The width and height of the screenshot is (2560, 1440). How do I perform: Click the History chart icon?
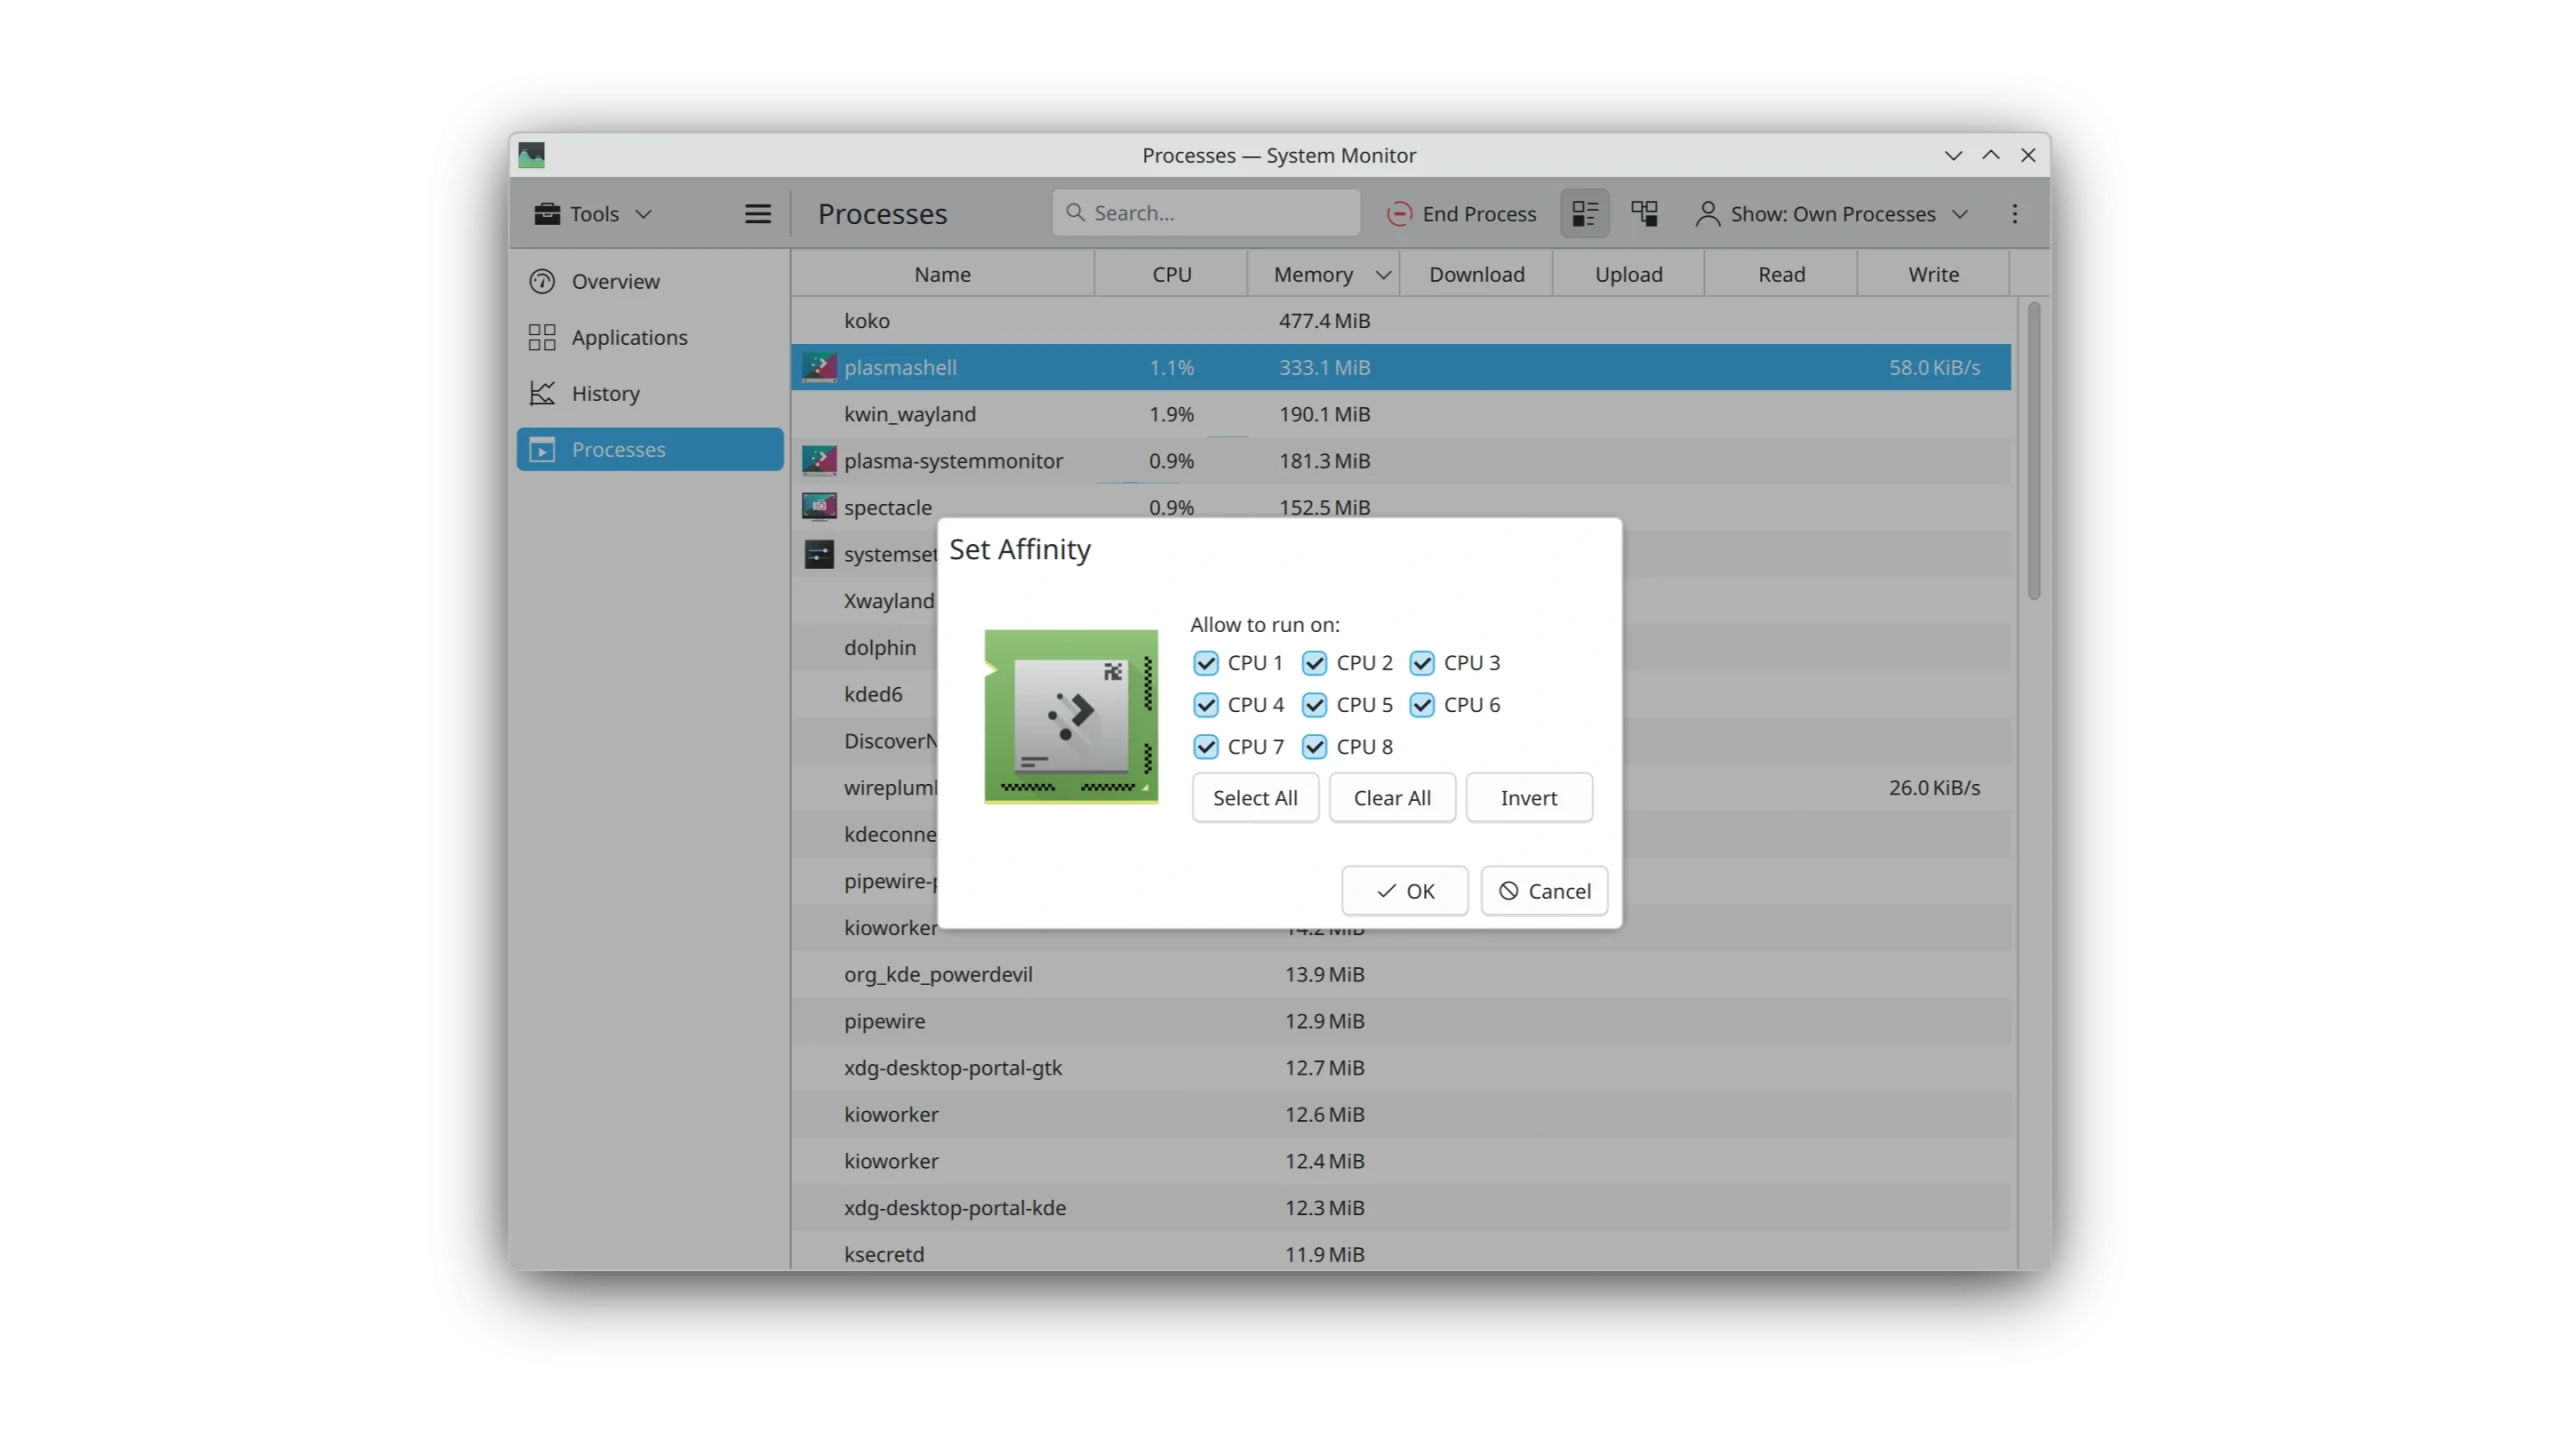click(542, 393)
